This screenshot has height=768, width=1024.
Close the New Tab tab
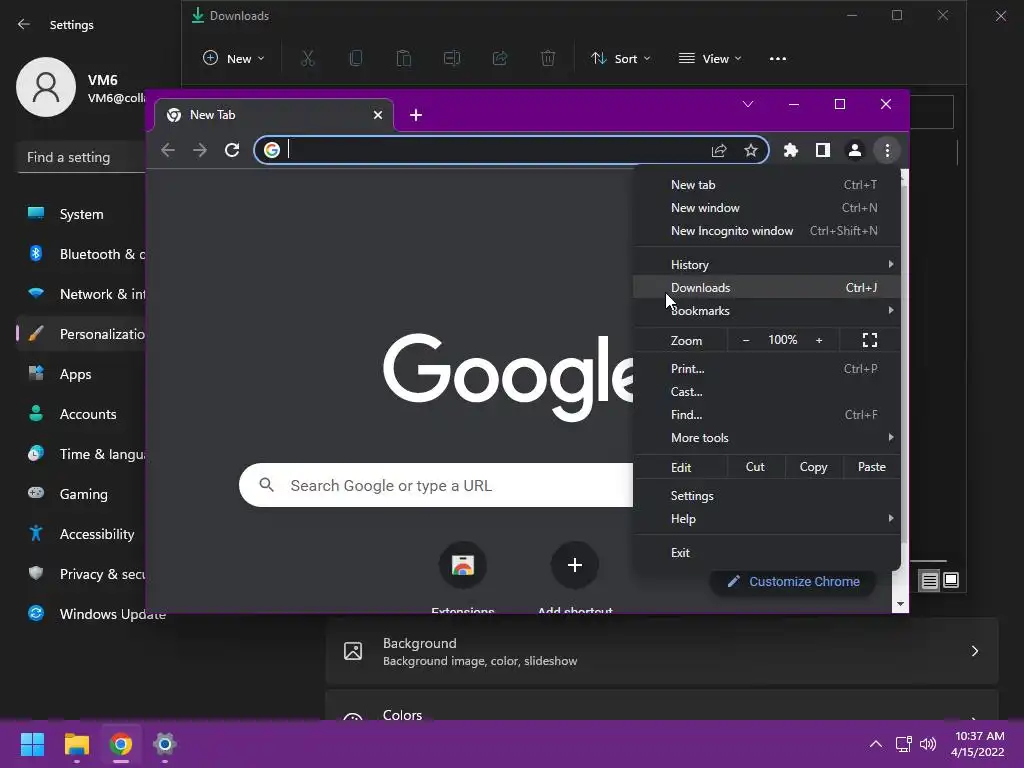tap(377, 115)
